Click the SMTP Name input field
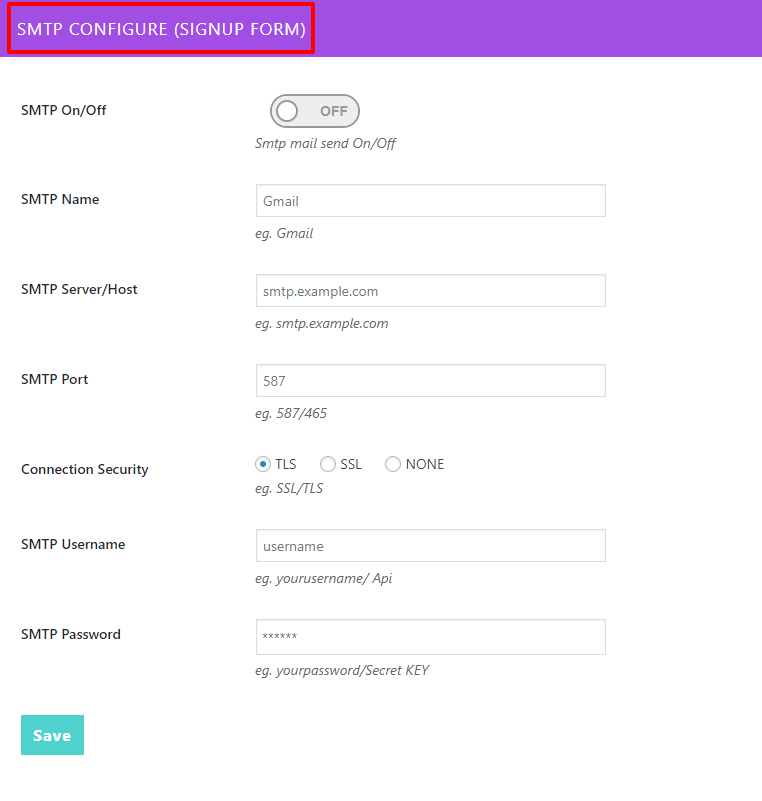The width and height of the screenshot is (762, 801). tap(430, 201)
